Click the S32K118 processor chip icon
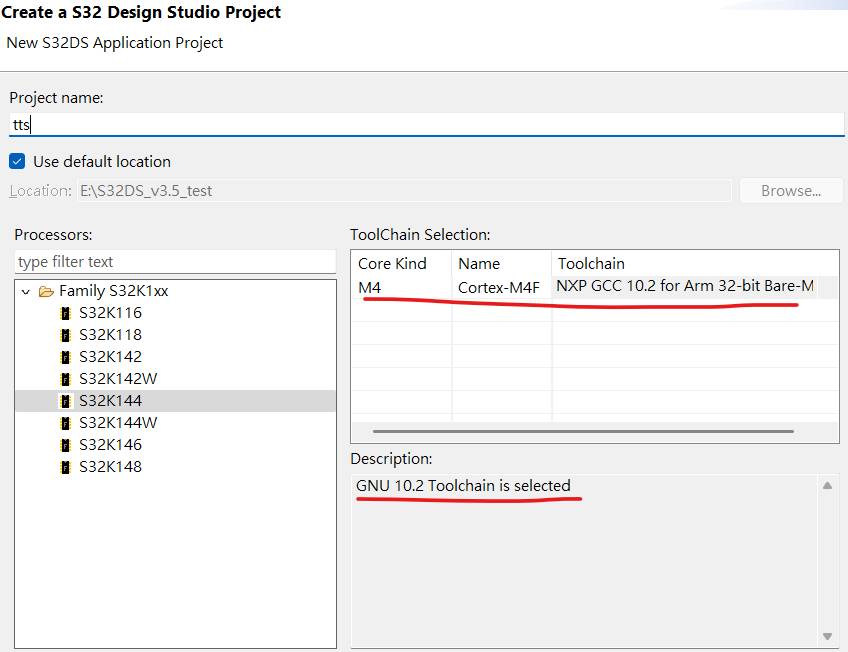 tap(65, 334)
